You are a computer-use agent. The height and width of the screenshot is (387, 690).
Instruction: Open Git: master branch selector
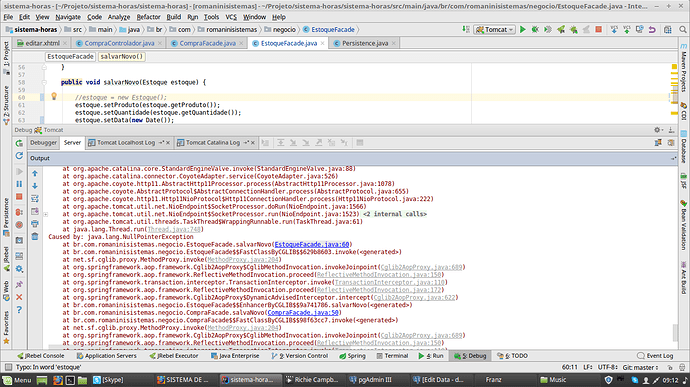pyautogui.click(x=640, y=367)
